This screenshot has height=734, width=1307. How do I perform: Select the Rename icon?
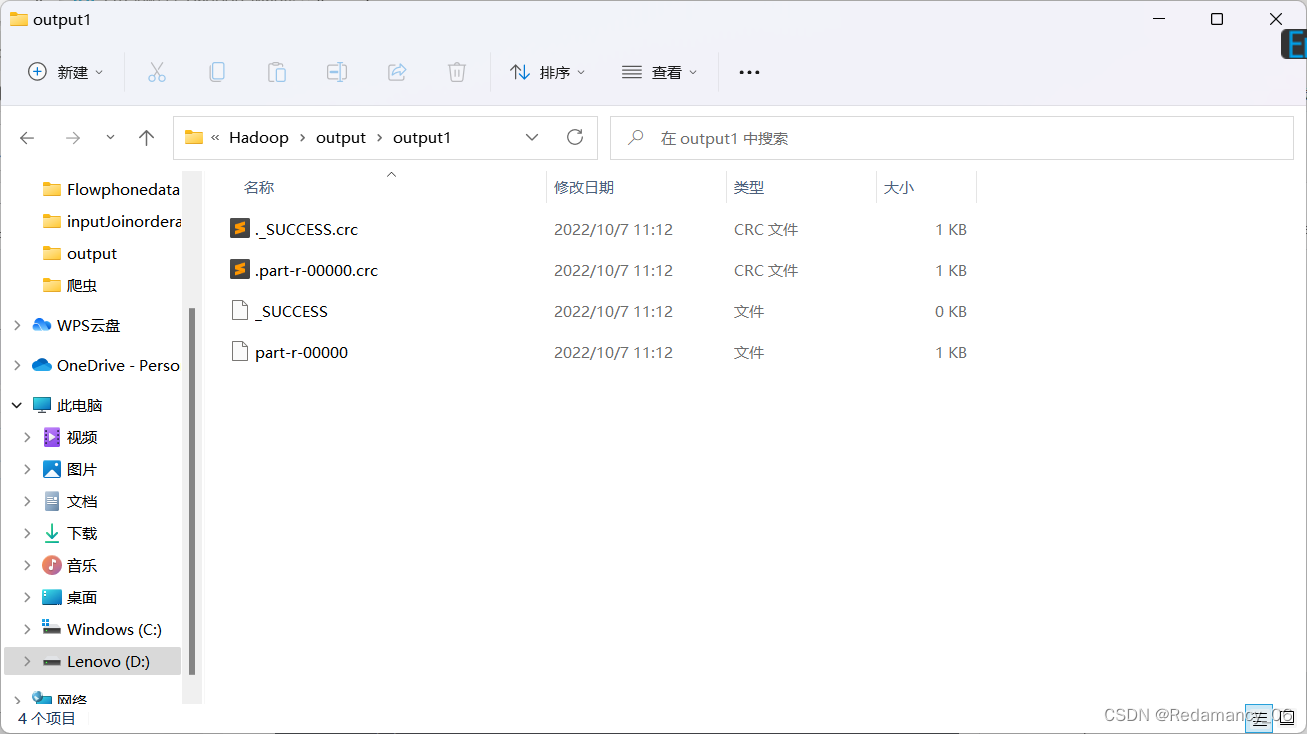point(336,71)
